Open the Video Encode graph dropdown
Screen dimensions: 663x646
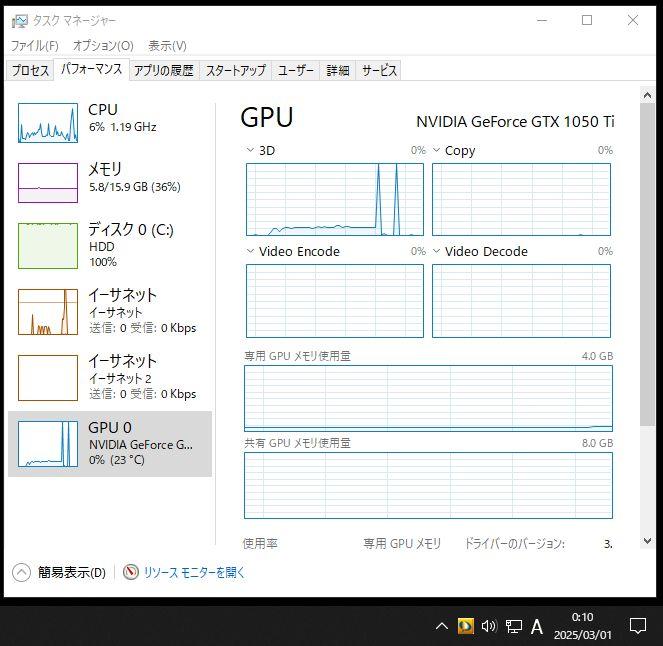coord(250,251)
